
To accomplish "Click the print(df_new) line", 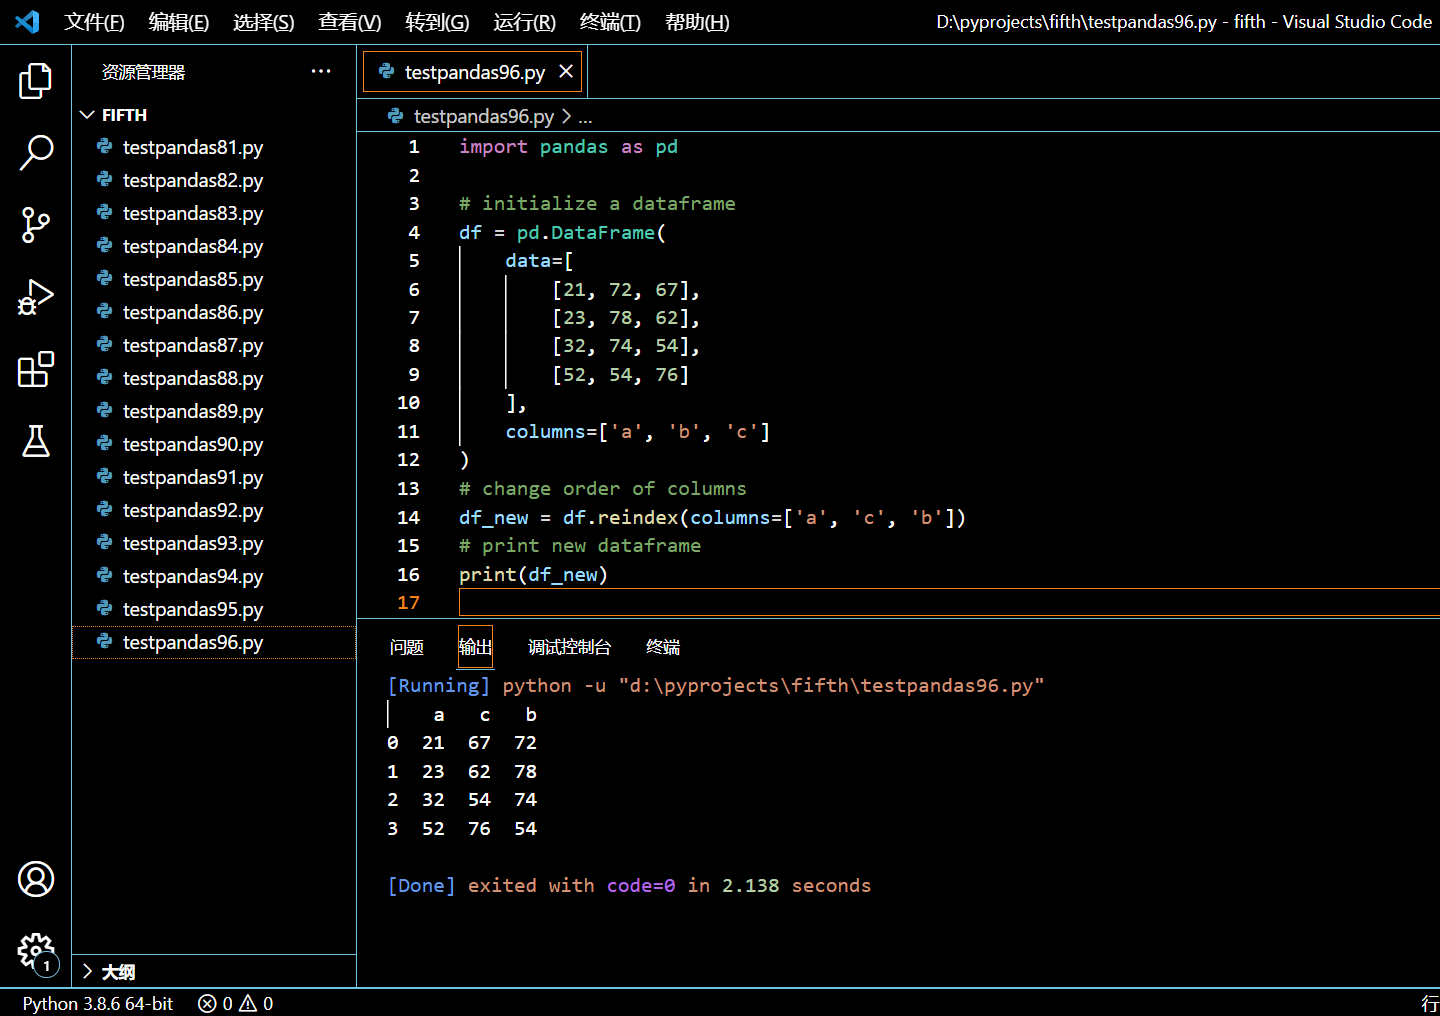I will pyautogui.click(x=533, y=574).
